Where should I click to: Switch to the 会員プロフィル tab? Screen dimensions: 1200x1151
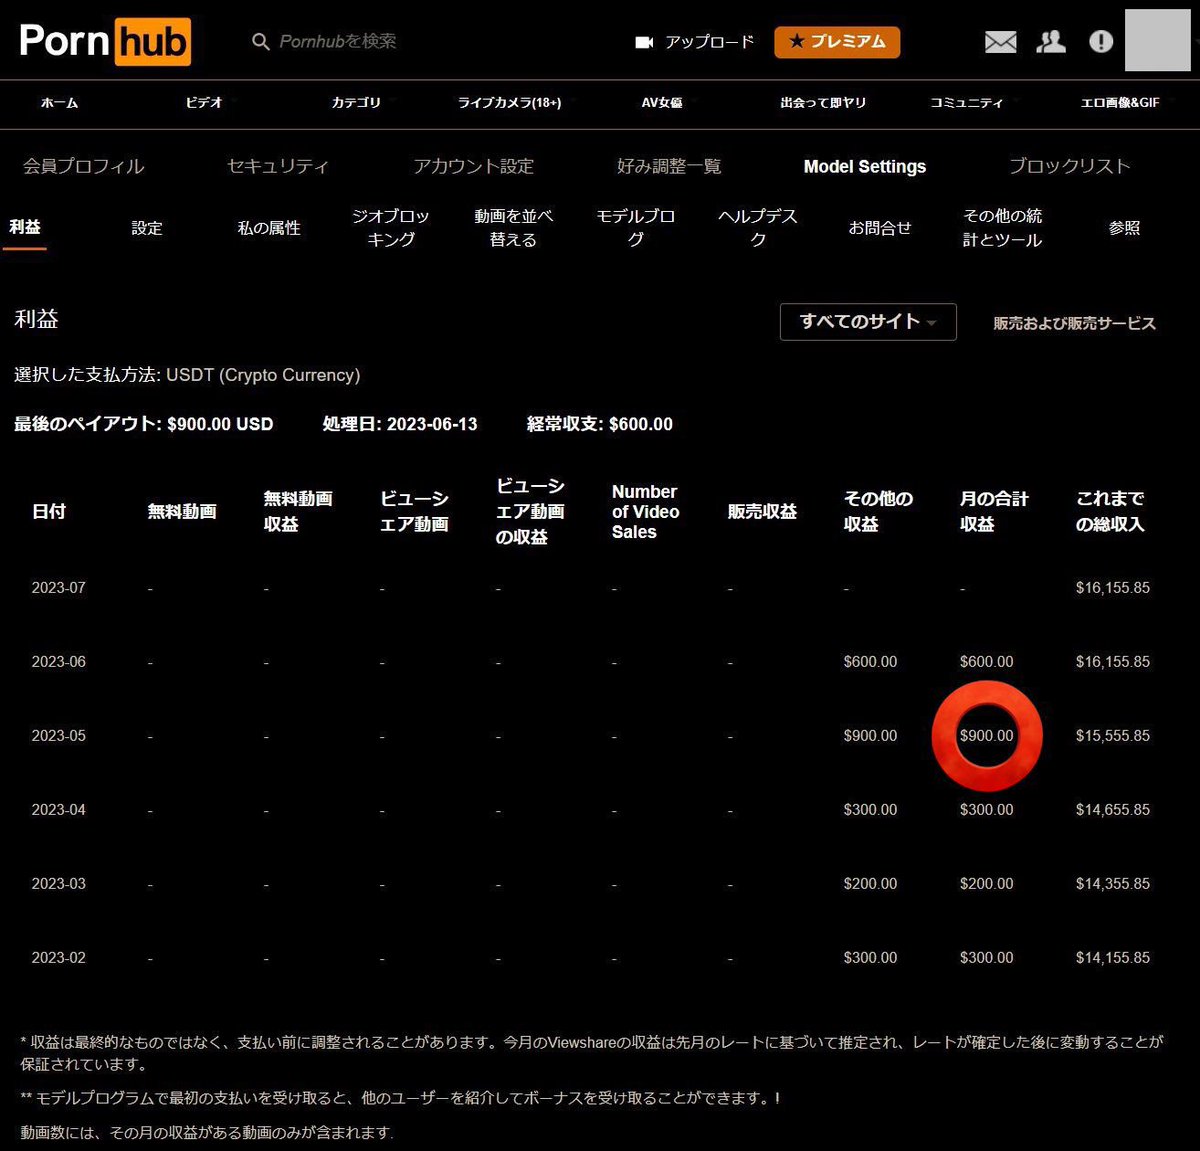tap(84, 166)
